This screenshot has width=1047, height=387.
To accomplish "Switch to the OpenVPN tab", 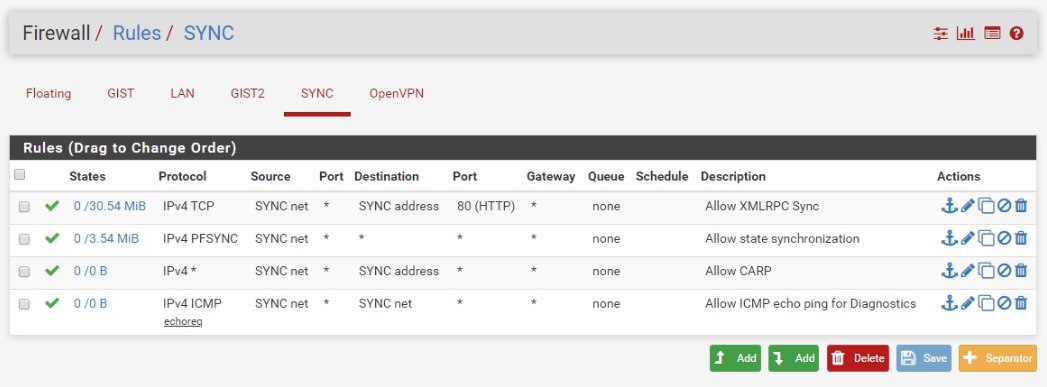I will tap(397, 93).
